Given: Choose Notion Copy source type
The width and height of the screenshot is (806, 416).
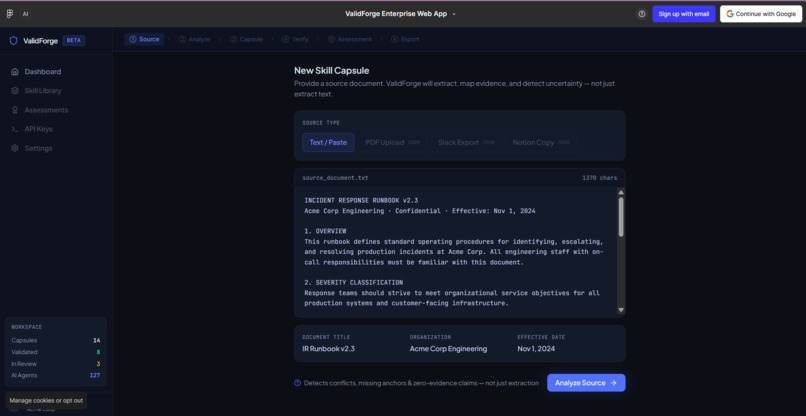Looking at the screenshot, I should [x=541, y=142].
